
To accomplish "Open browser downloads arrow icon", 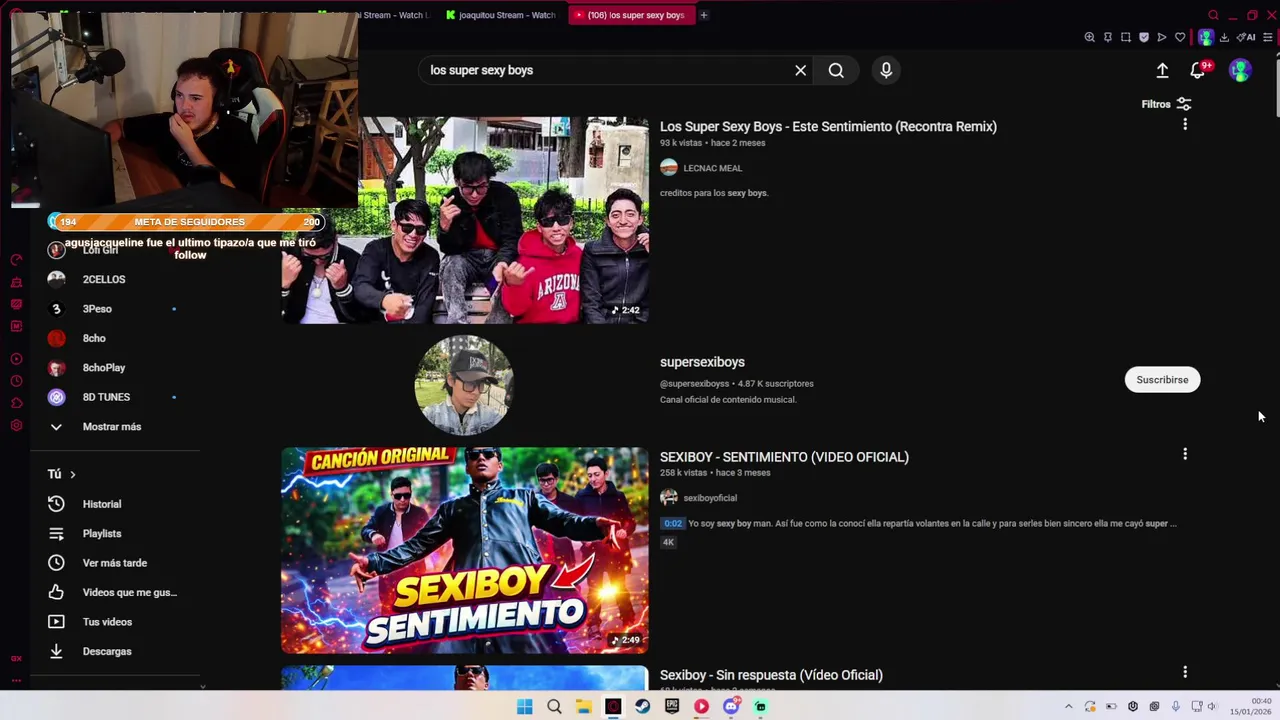I will point(1224,37).
